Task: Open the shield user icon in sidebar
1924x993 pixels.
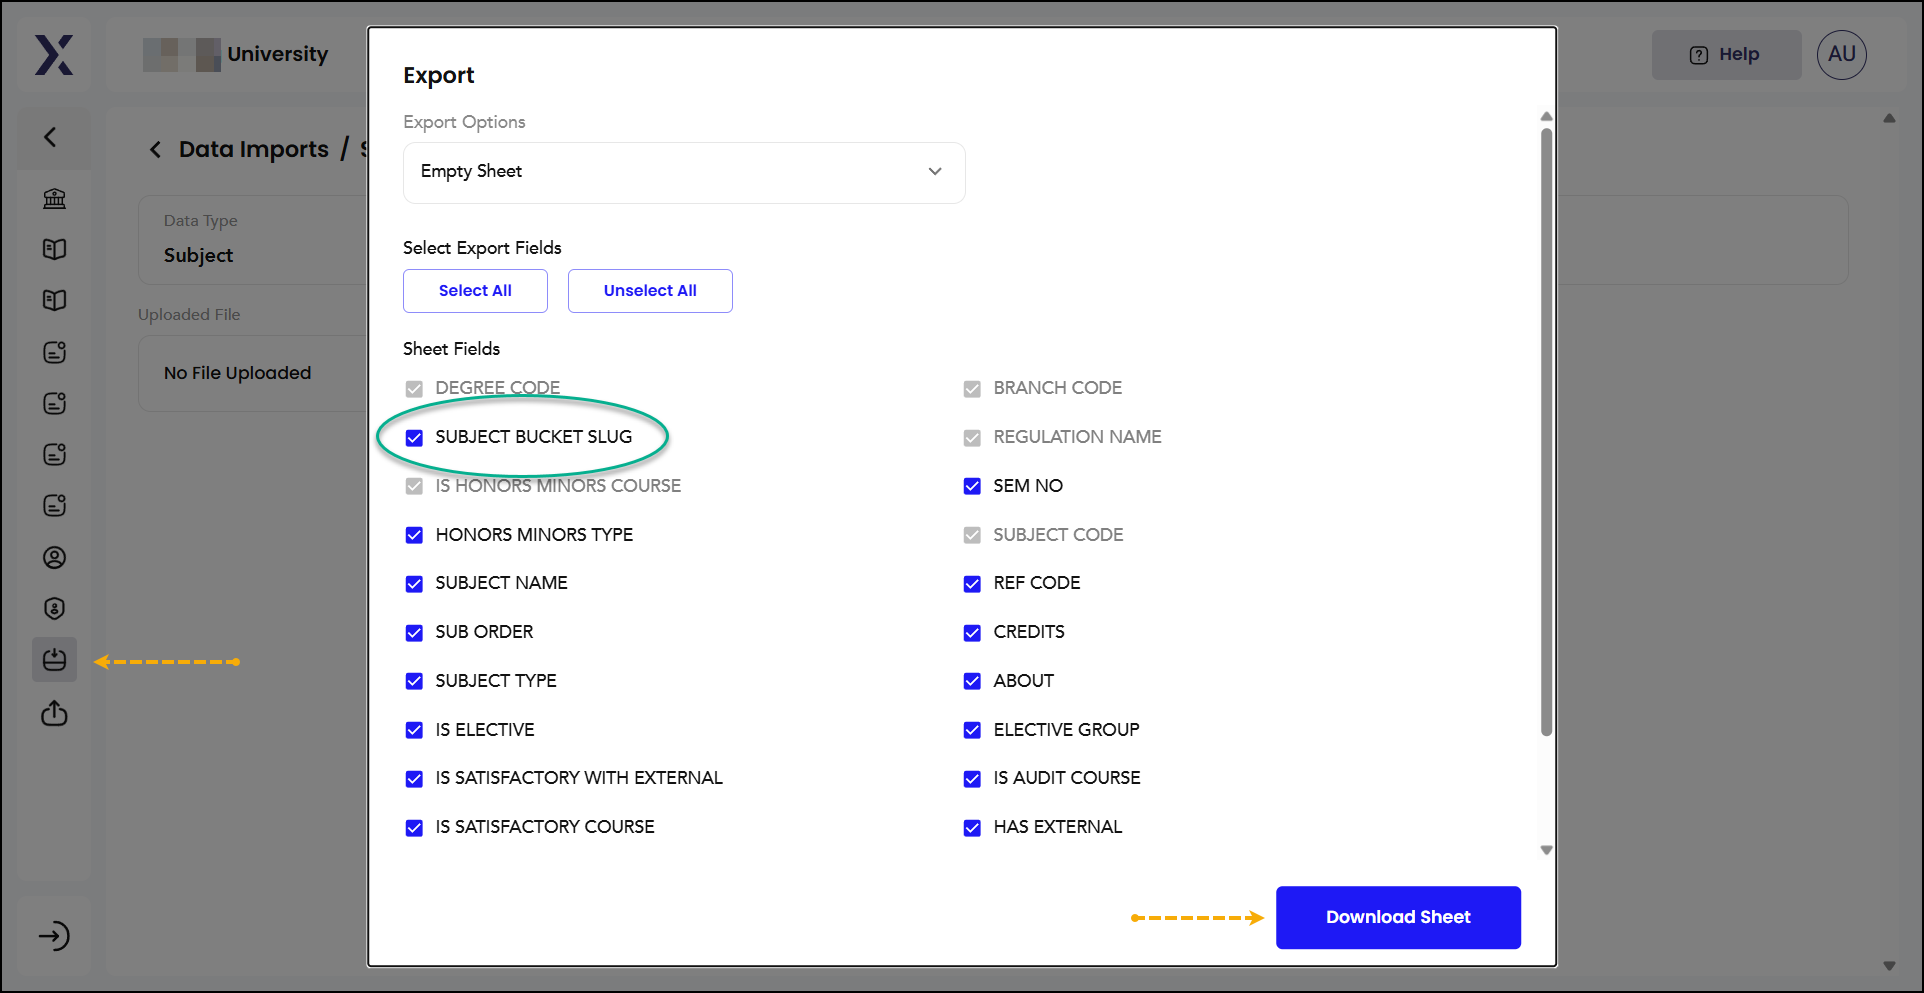Action: coord(54,608)
